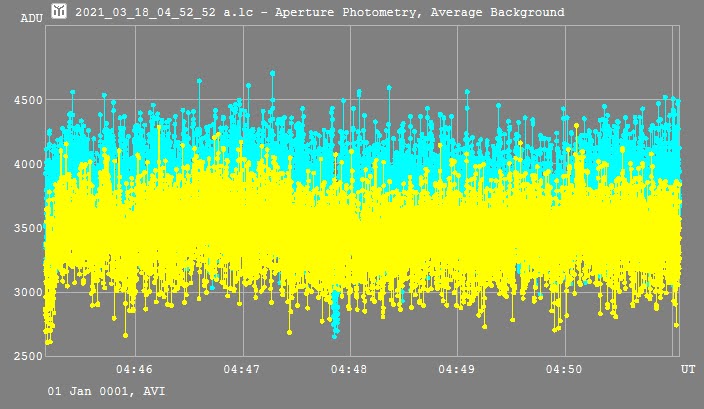This screenshot has width=704, height=409.
Task: Click the 4000 value on vertical axis
Action: pyautogui.click(x=28, y=164)
